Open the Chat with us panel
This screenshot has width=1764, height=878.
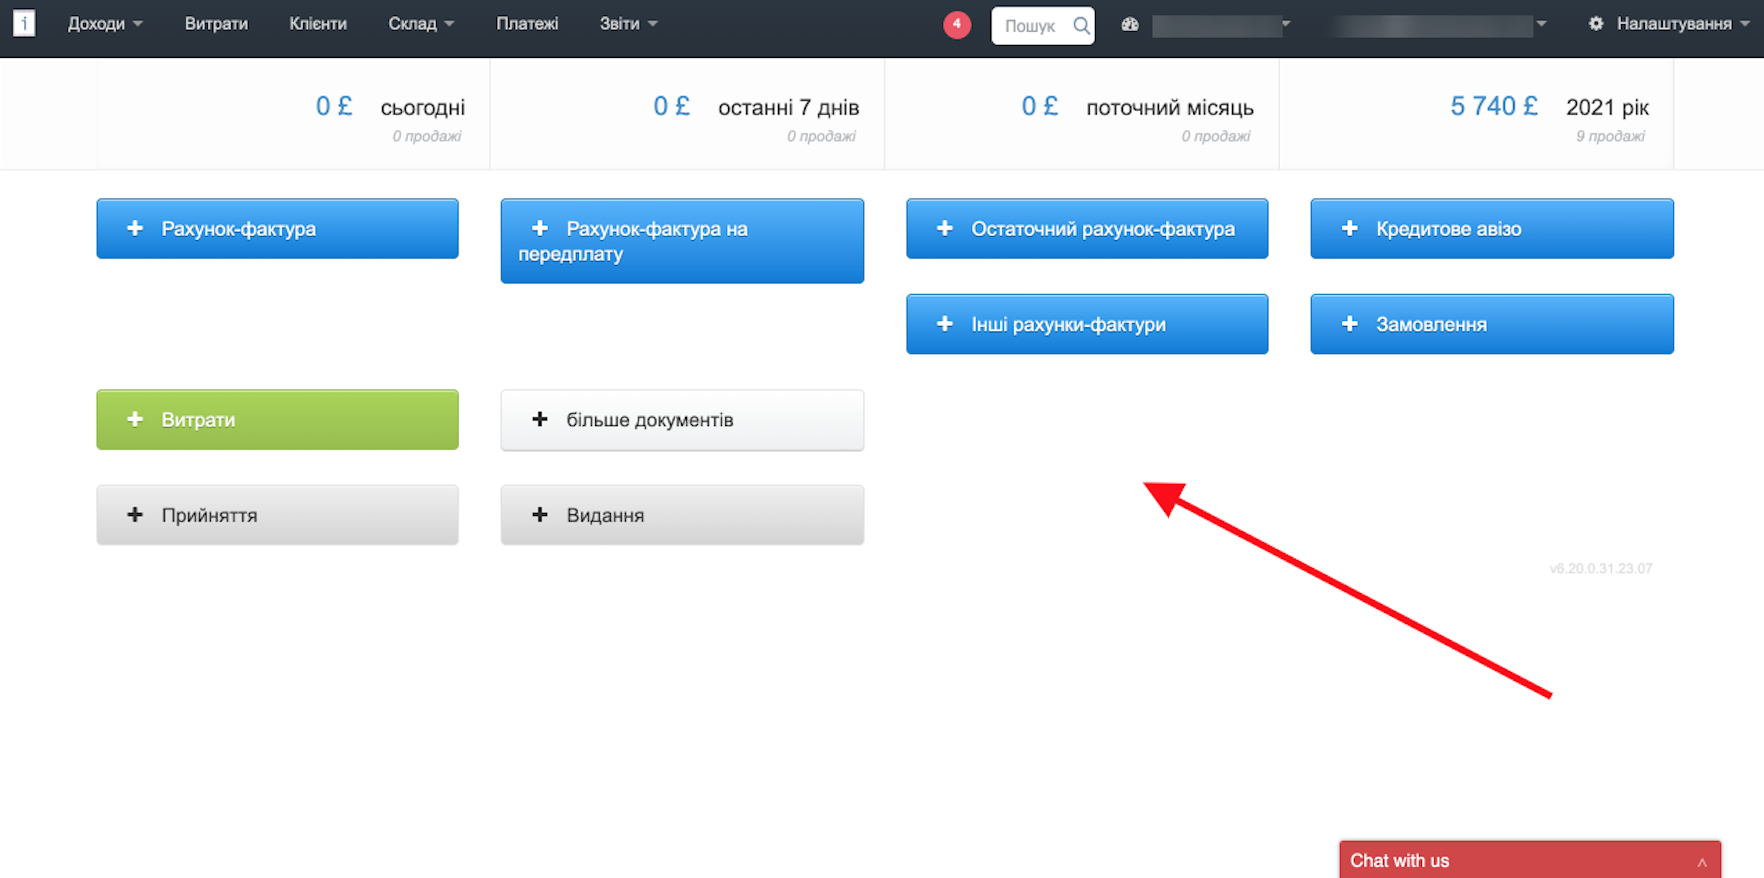tap(1530, 860)
